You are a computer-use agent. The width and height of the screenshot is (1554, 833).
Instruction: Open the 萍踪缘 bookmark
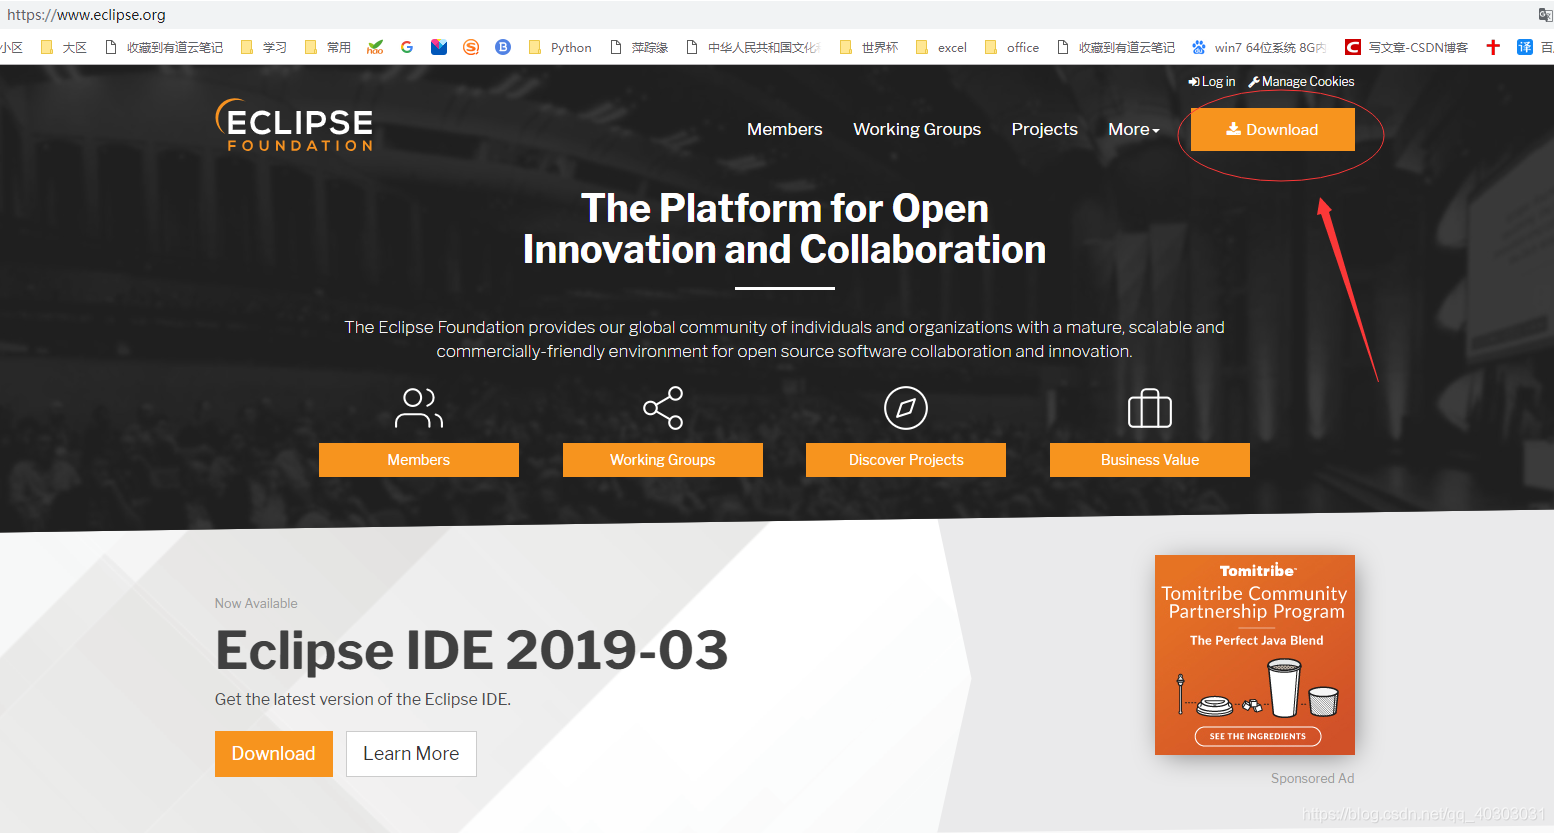pos(639,47)
